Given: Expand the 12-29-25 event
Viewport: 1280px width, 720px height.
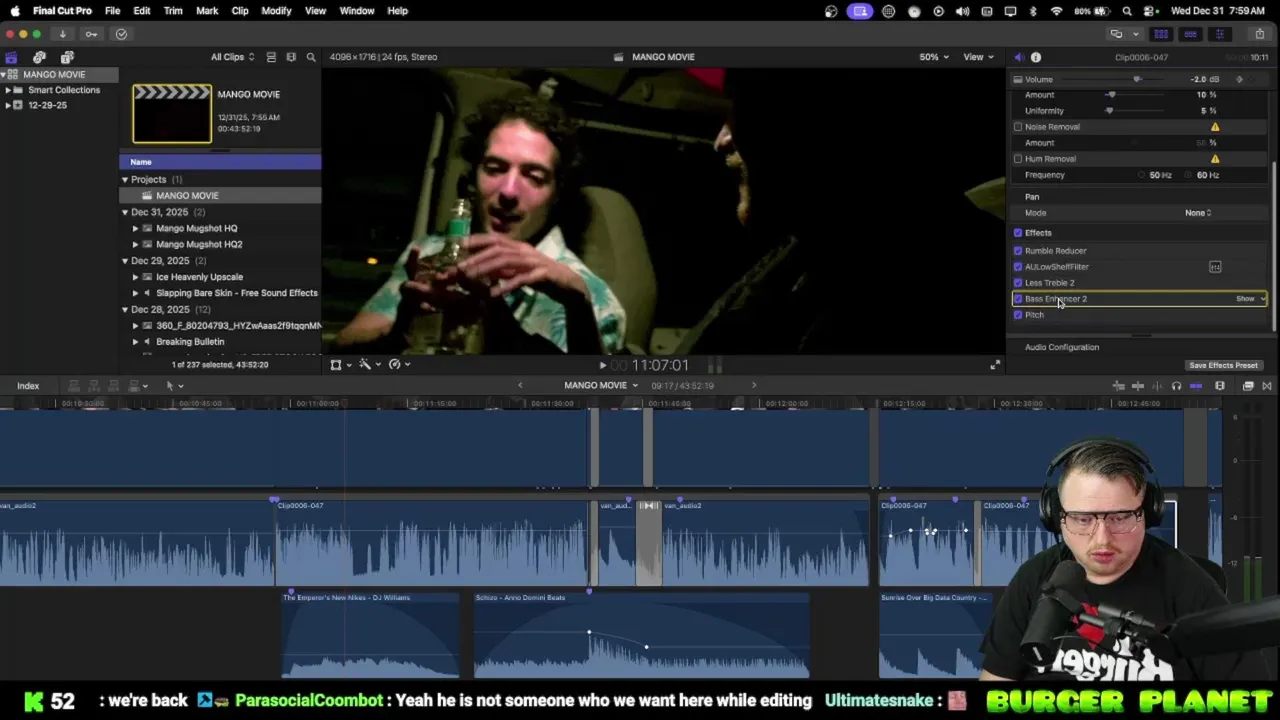Looking at the screenshot, I should click(8, 105).
